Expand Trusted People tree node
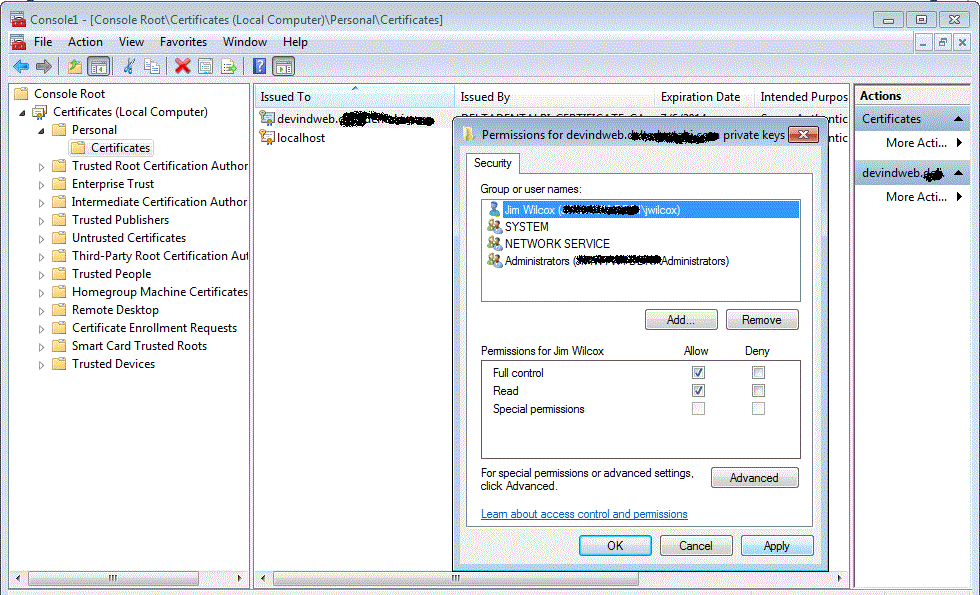This screenshot has width=980, height=595. point(41,275)
